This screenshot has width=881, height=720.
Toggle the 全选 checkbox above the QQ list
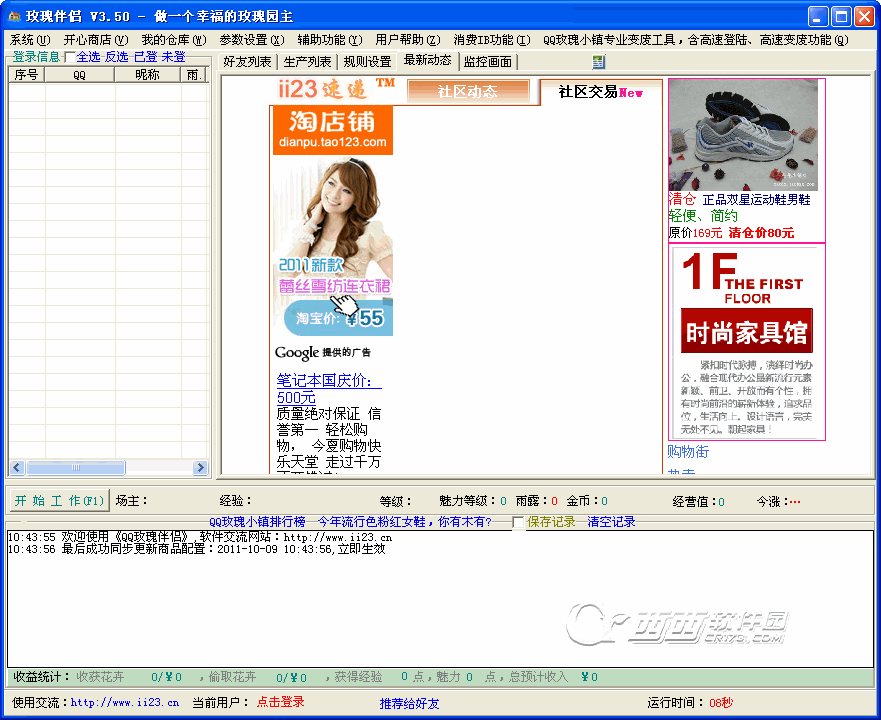pos(70,57)
